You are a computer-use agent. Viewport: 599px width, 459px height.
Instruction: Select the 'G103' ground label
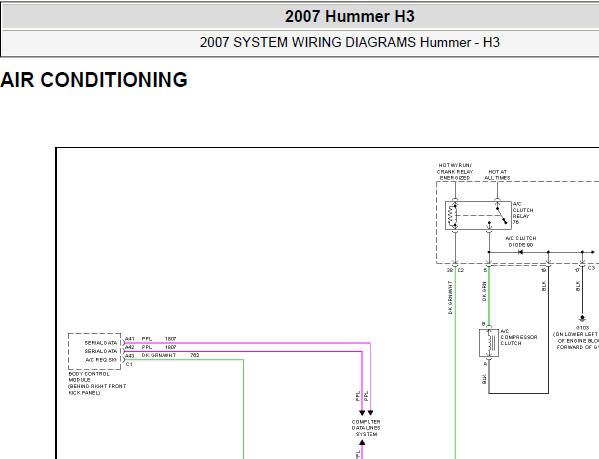tap(582, 328)
